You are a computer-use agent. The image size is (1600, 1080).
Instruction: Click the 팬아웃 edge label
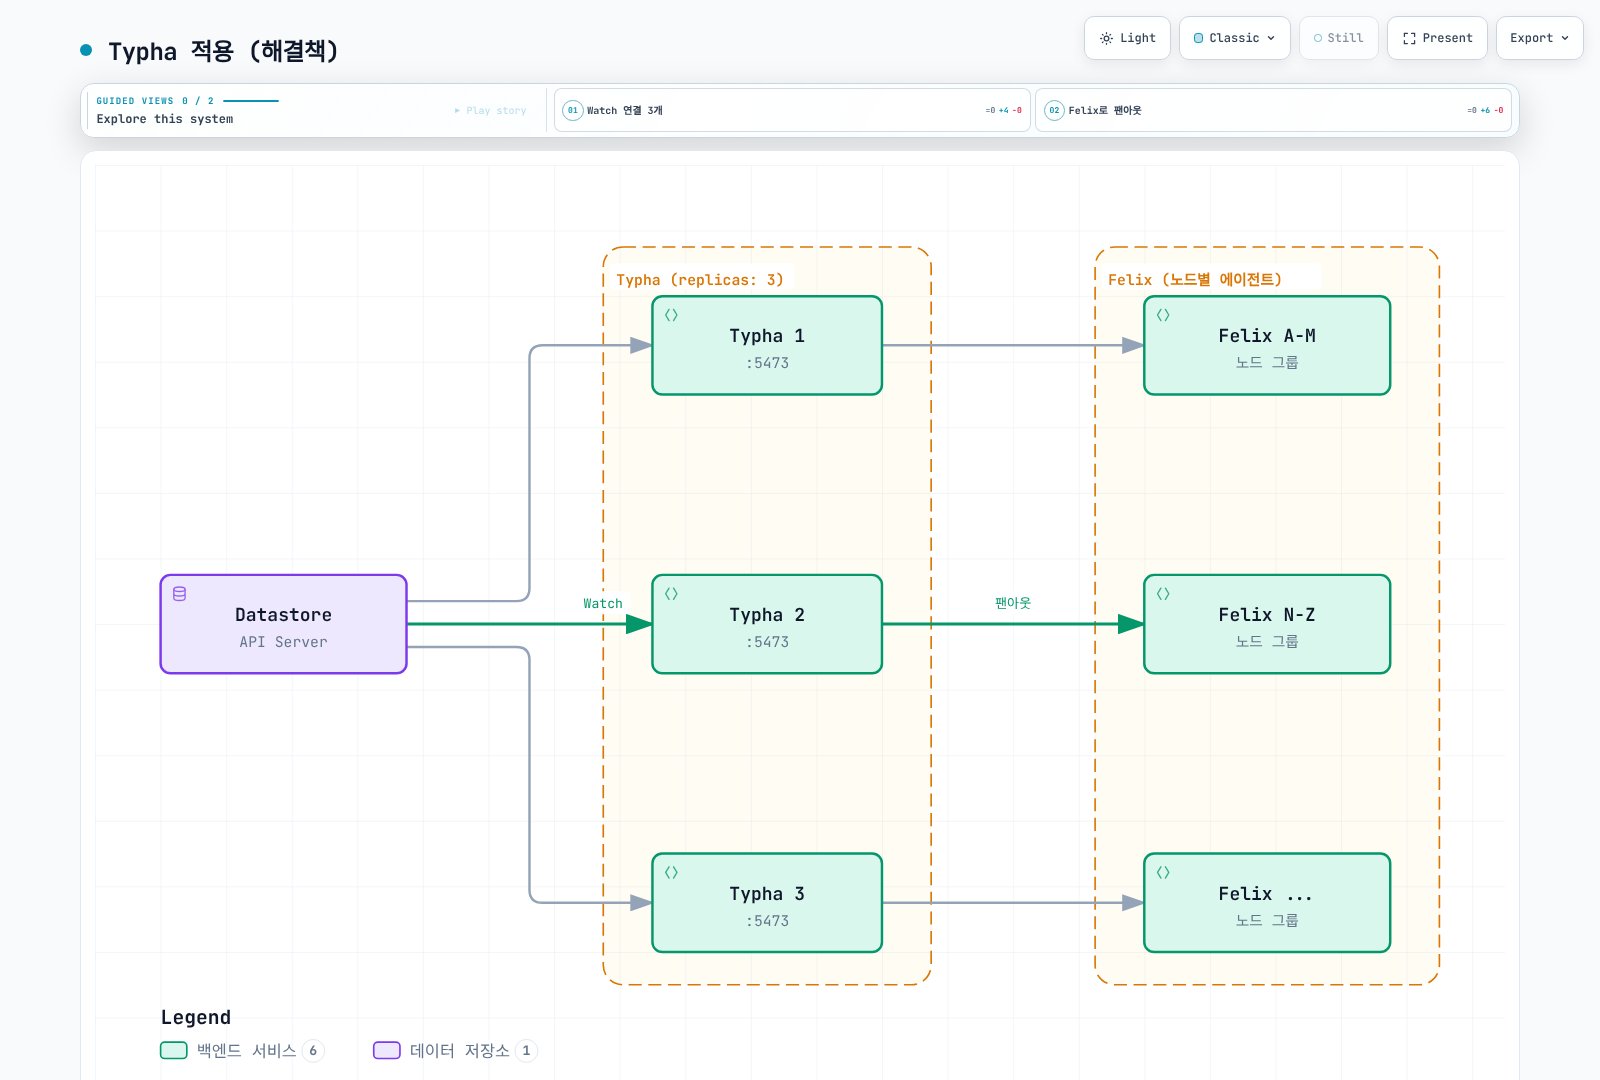point(1013,603)
